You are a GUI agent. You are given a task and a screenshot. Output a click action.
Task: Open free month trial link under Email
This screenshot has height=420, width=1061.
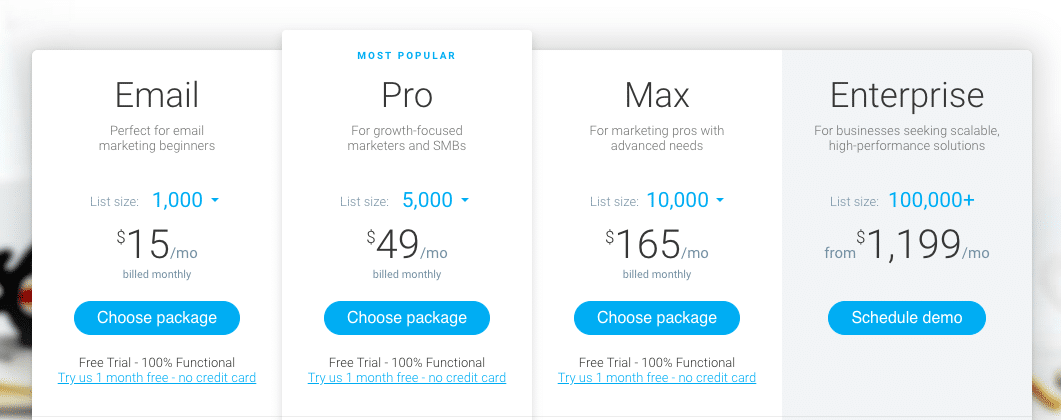tap(157, 377)
